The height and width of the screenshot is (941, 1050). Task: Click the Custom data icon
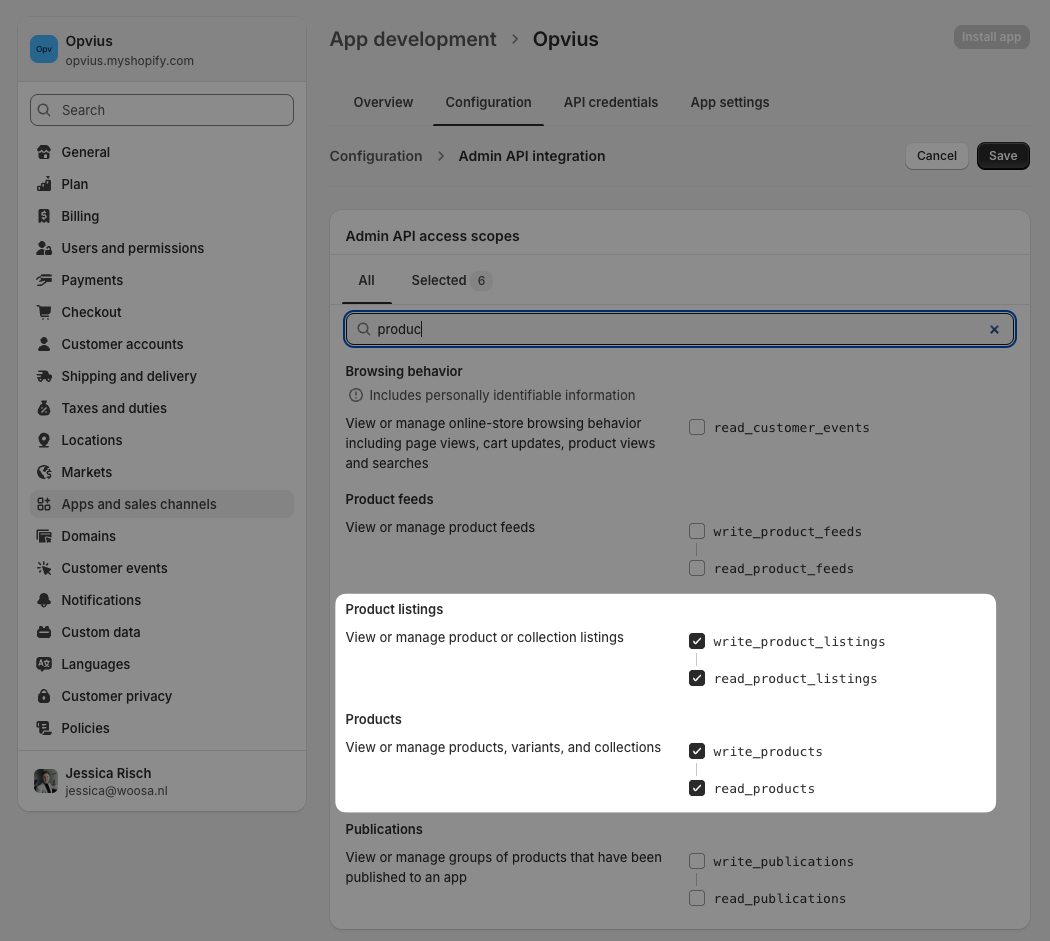click(44, 632)
